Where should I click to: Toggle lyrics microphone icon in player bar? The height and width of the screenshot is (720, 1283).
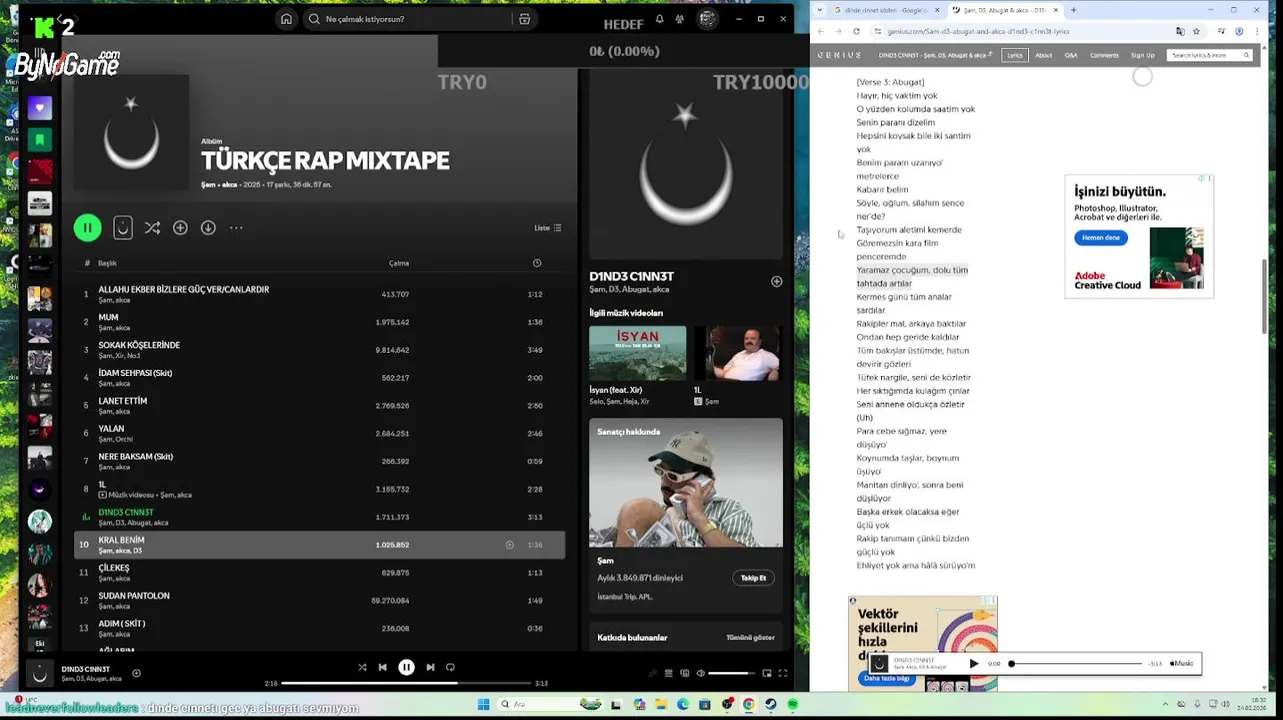point(654,673)
